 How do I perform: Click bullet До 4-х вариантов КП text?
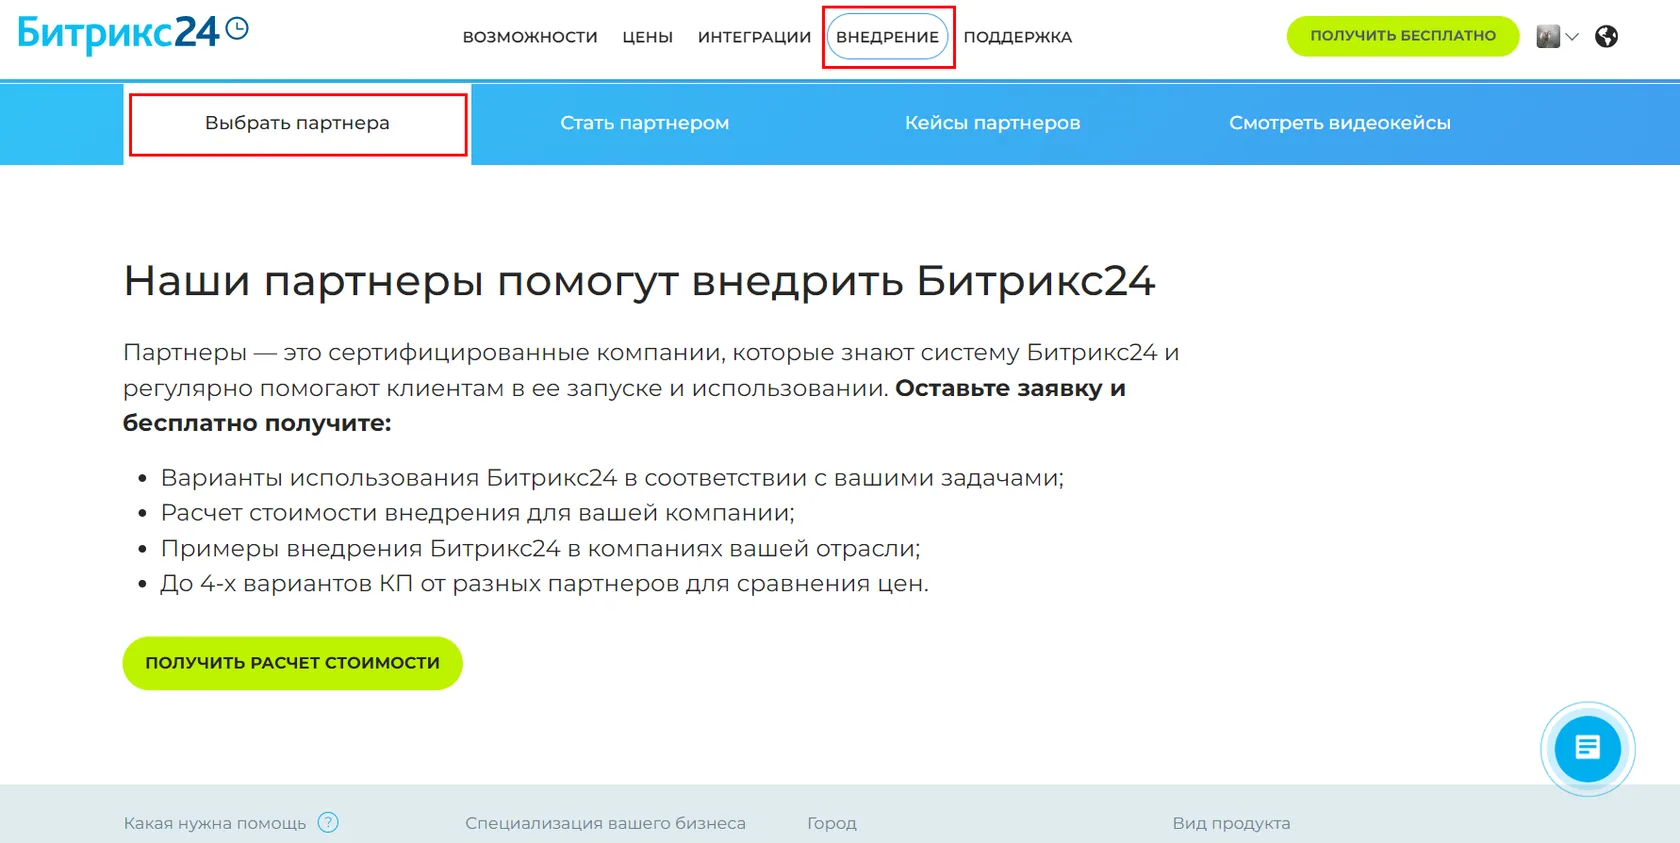tap(544, 583)
